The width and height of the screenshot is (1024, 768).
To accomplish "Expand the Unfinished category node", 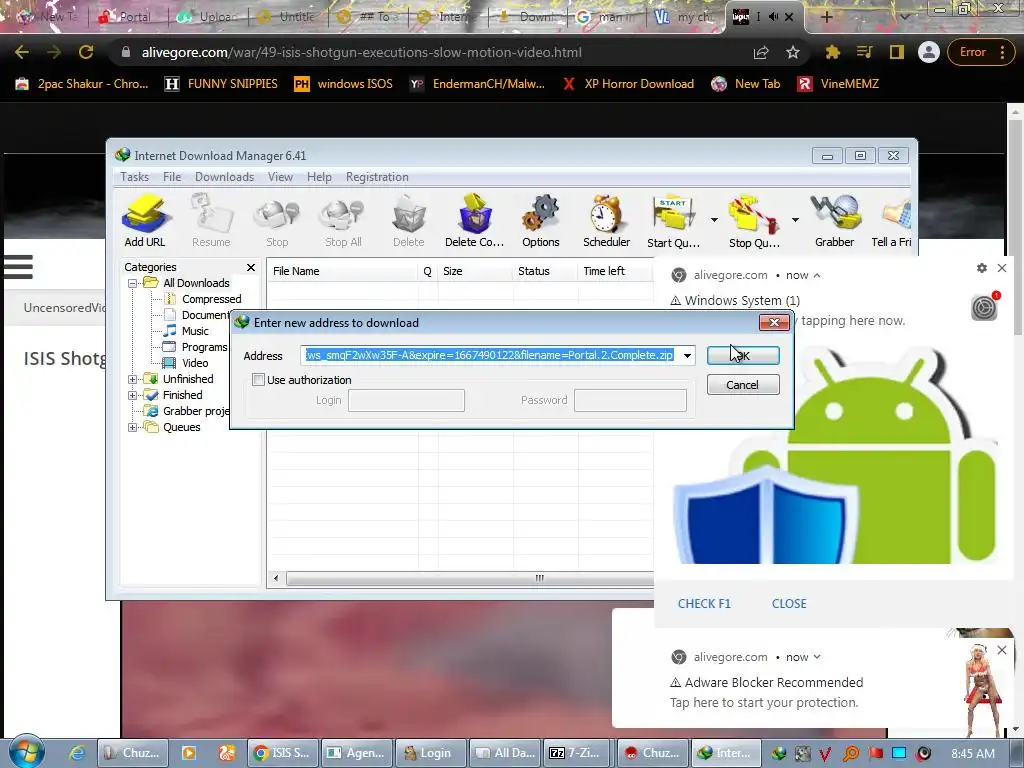I will [133, 379].
